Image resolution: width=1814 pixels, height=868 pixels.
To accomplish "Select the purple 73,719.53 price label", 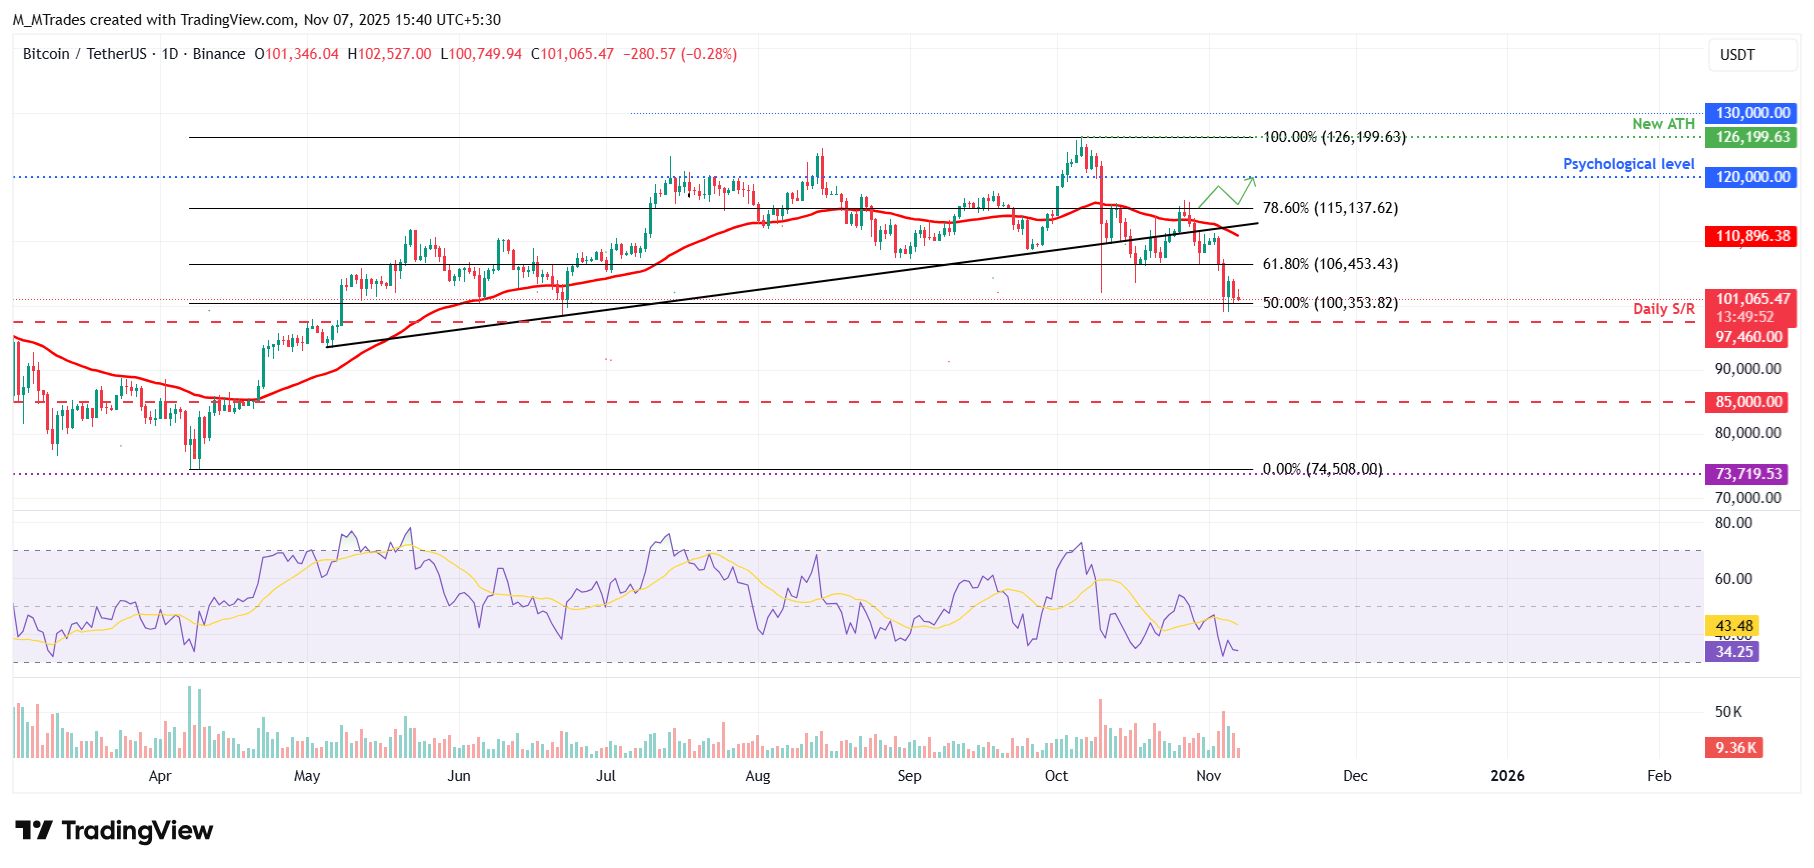I will (1748, 474).
